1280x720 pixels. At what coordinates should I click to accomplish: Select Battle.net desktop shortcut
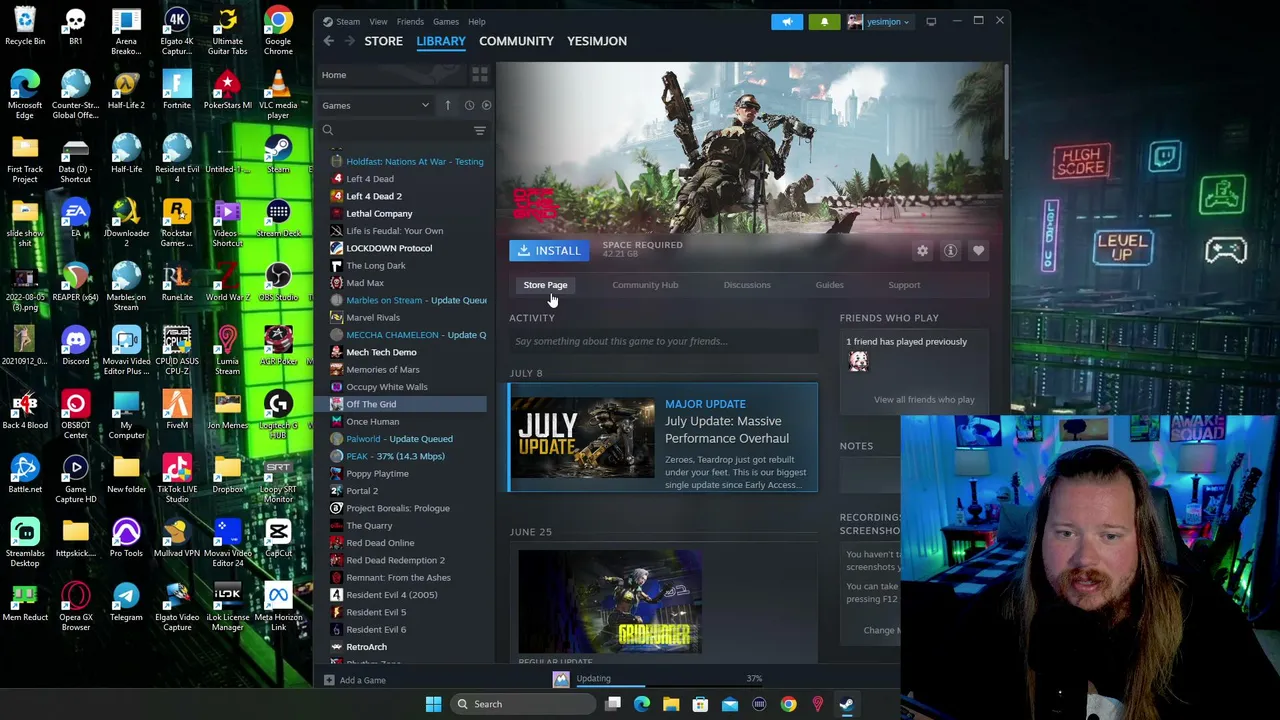point(25,475)
